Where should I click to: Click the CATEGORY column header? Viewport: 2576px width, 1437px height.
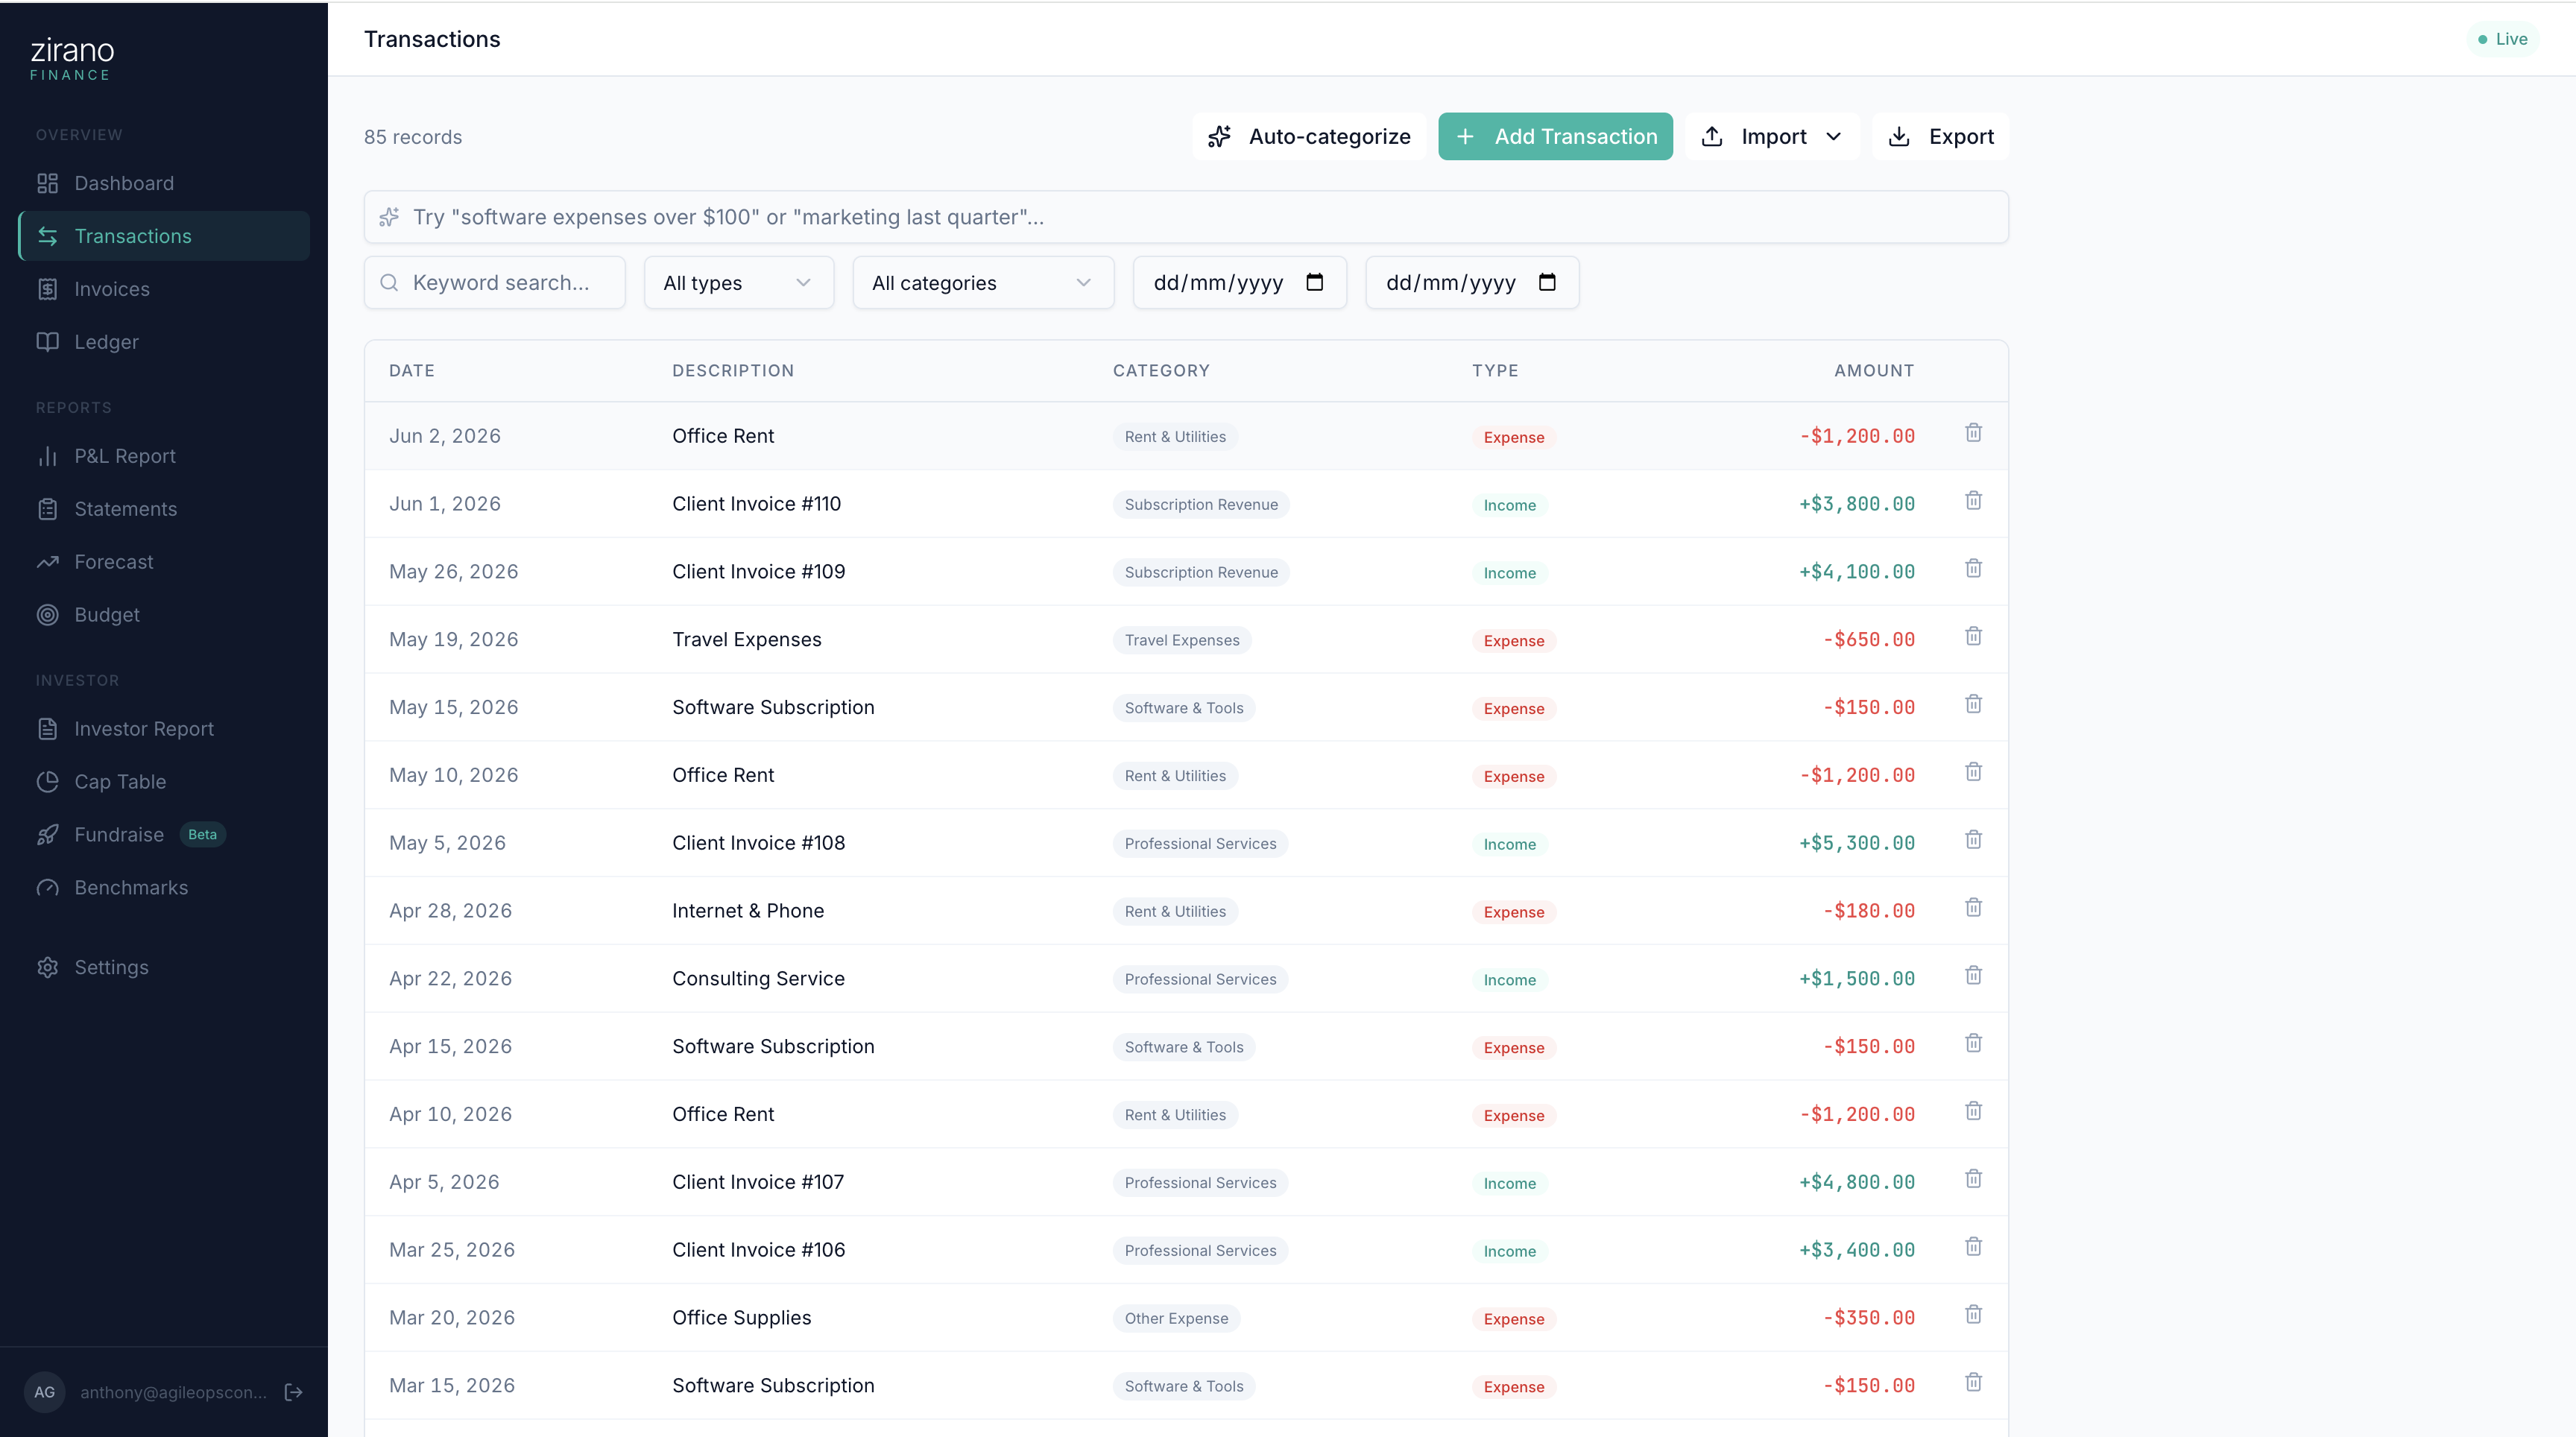coord(1161,371)
